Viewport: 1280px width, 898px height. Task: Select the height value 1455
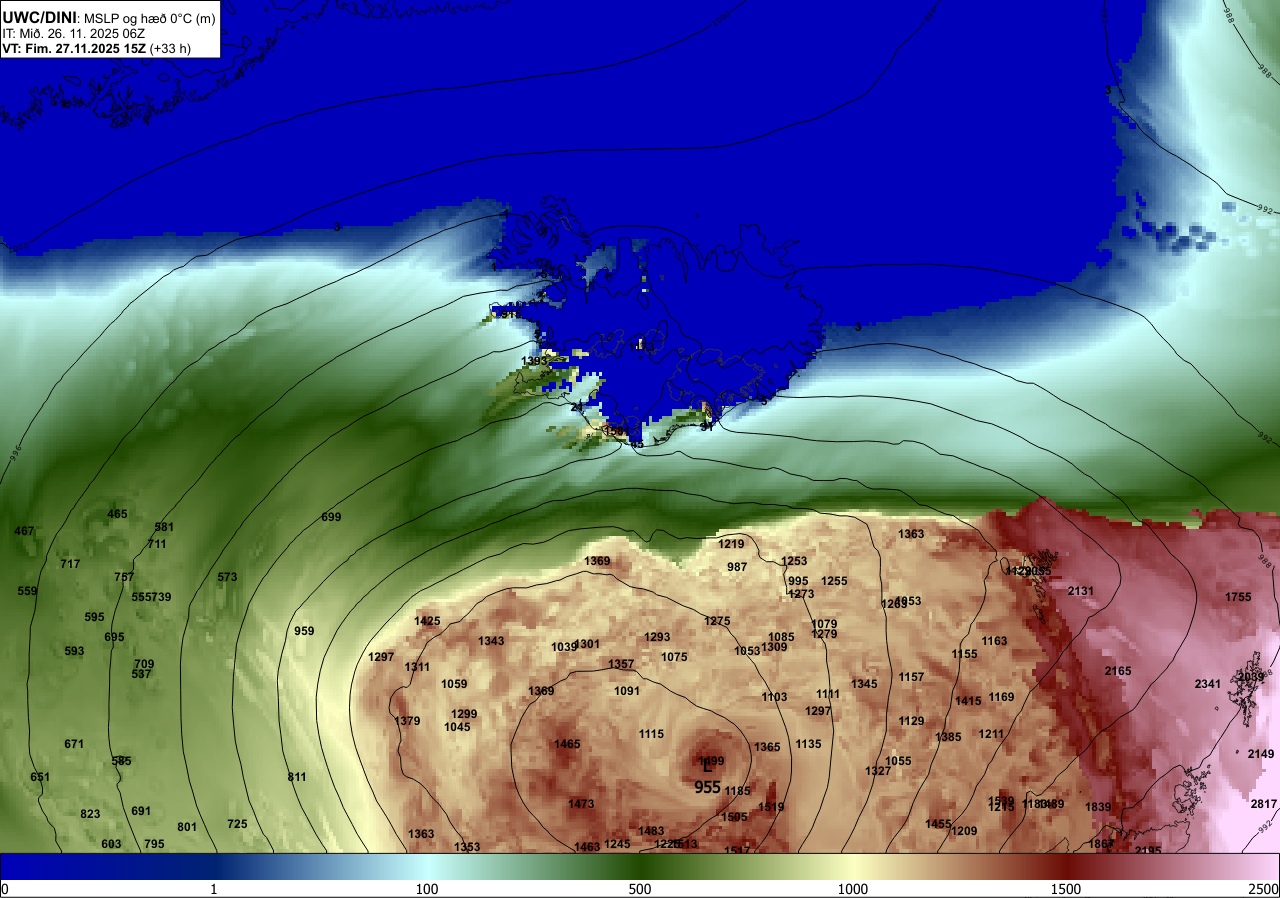click(x=938, y=824)
